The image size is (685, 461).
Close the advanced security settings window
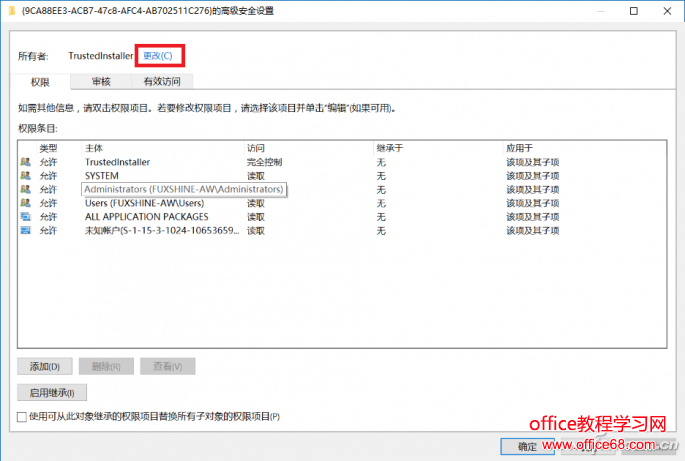[667, 11]
